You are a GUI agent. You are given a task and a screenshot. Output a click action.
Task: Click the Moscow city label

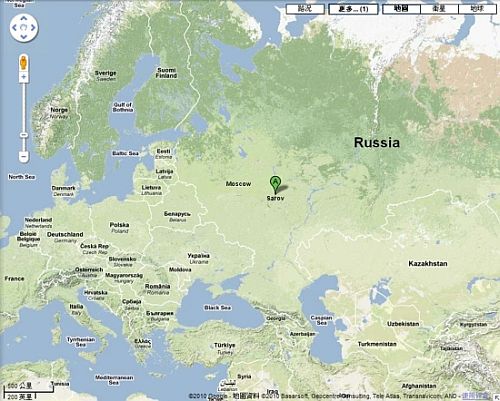[x=238, y=184]
